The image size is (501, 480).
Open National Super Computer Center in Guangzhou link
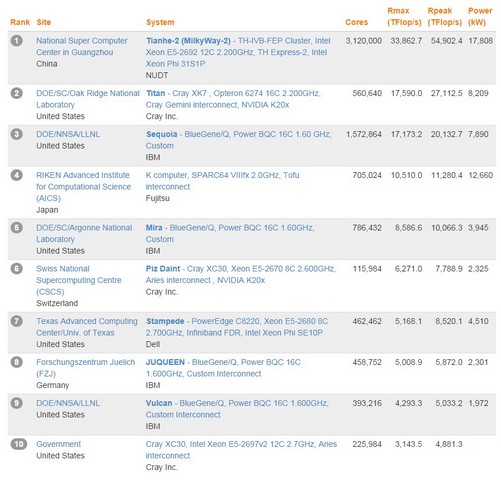(x=82, y=46)
